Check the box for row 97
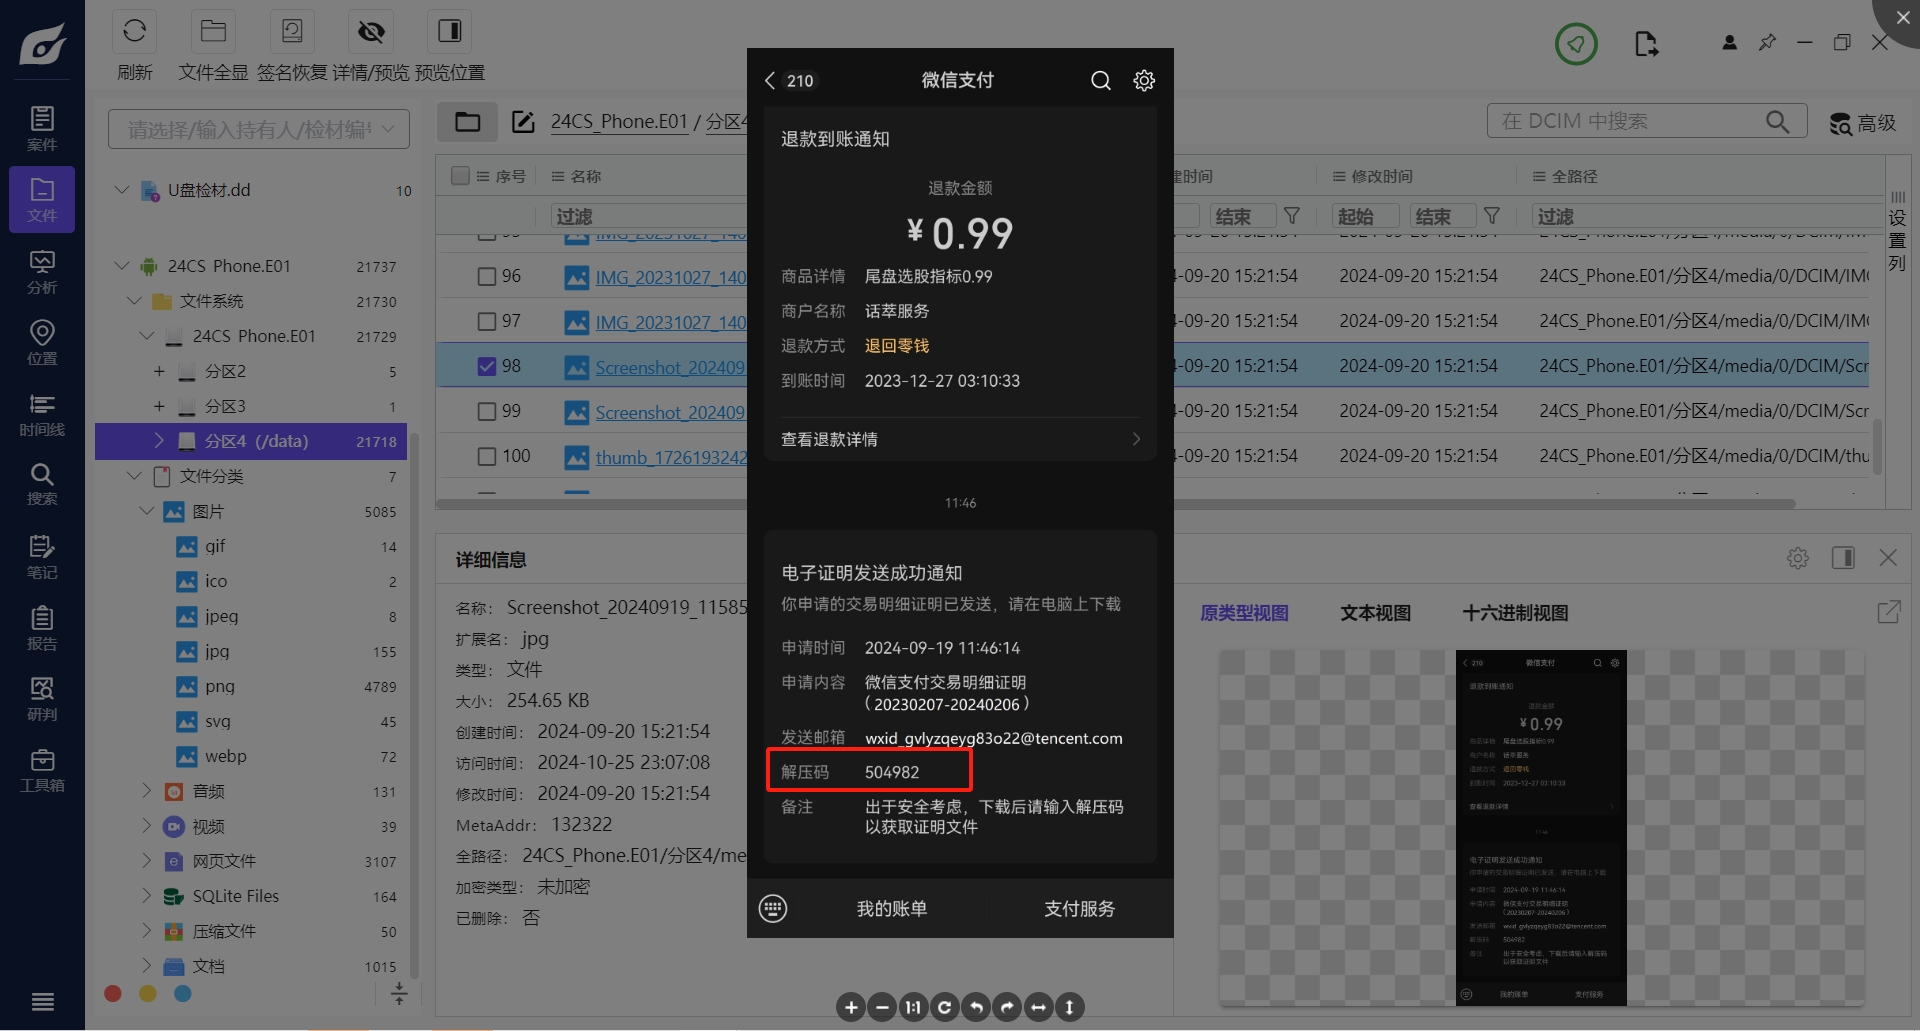The width and height of the screenshot is (1920, 1031). point(487,321)
